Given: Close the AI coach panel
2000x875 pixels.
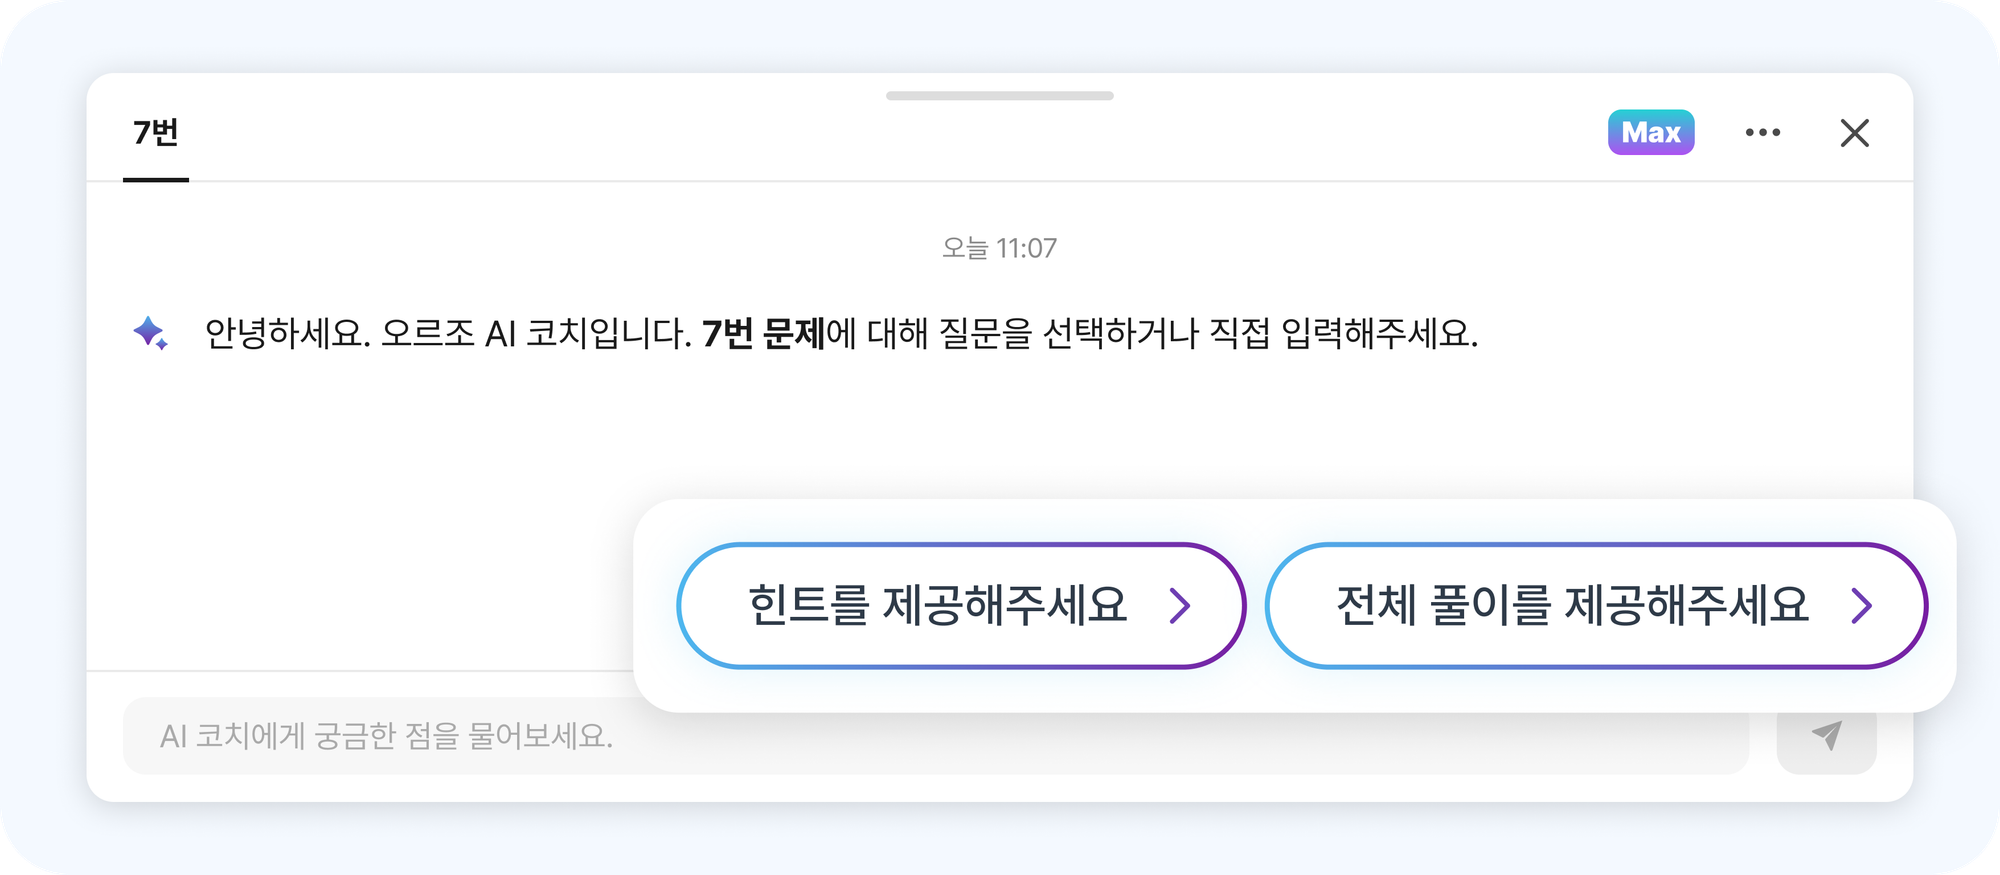Looking at the screenshot, I should click(1855, 132).
